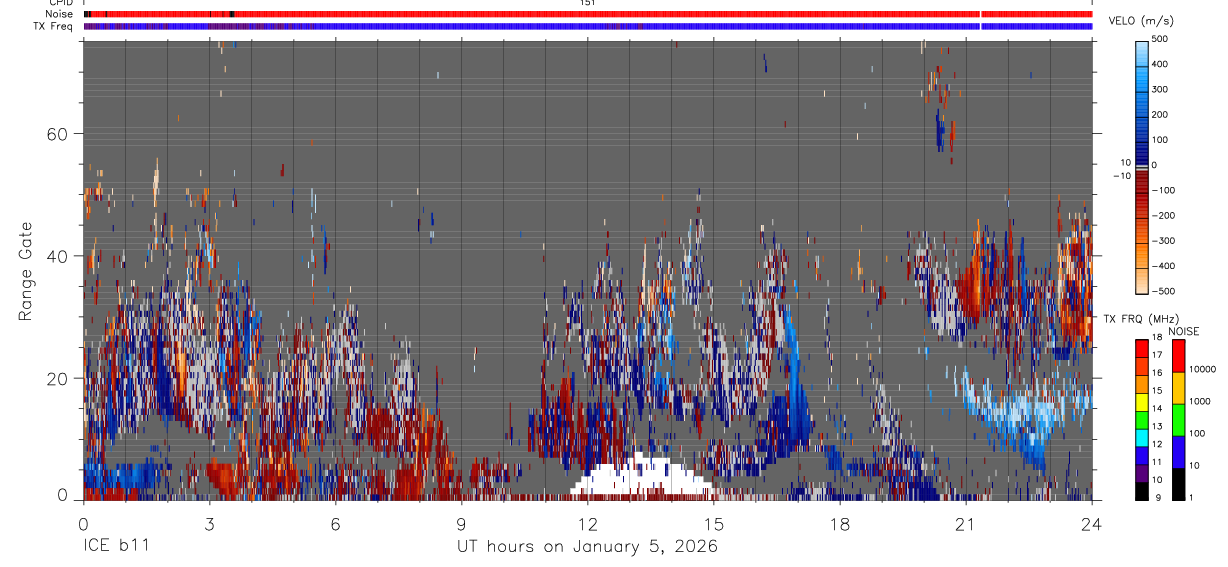Click the 'Range Gate' axis label
The image size is (1228, 567).
tap(26, 270)
